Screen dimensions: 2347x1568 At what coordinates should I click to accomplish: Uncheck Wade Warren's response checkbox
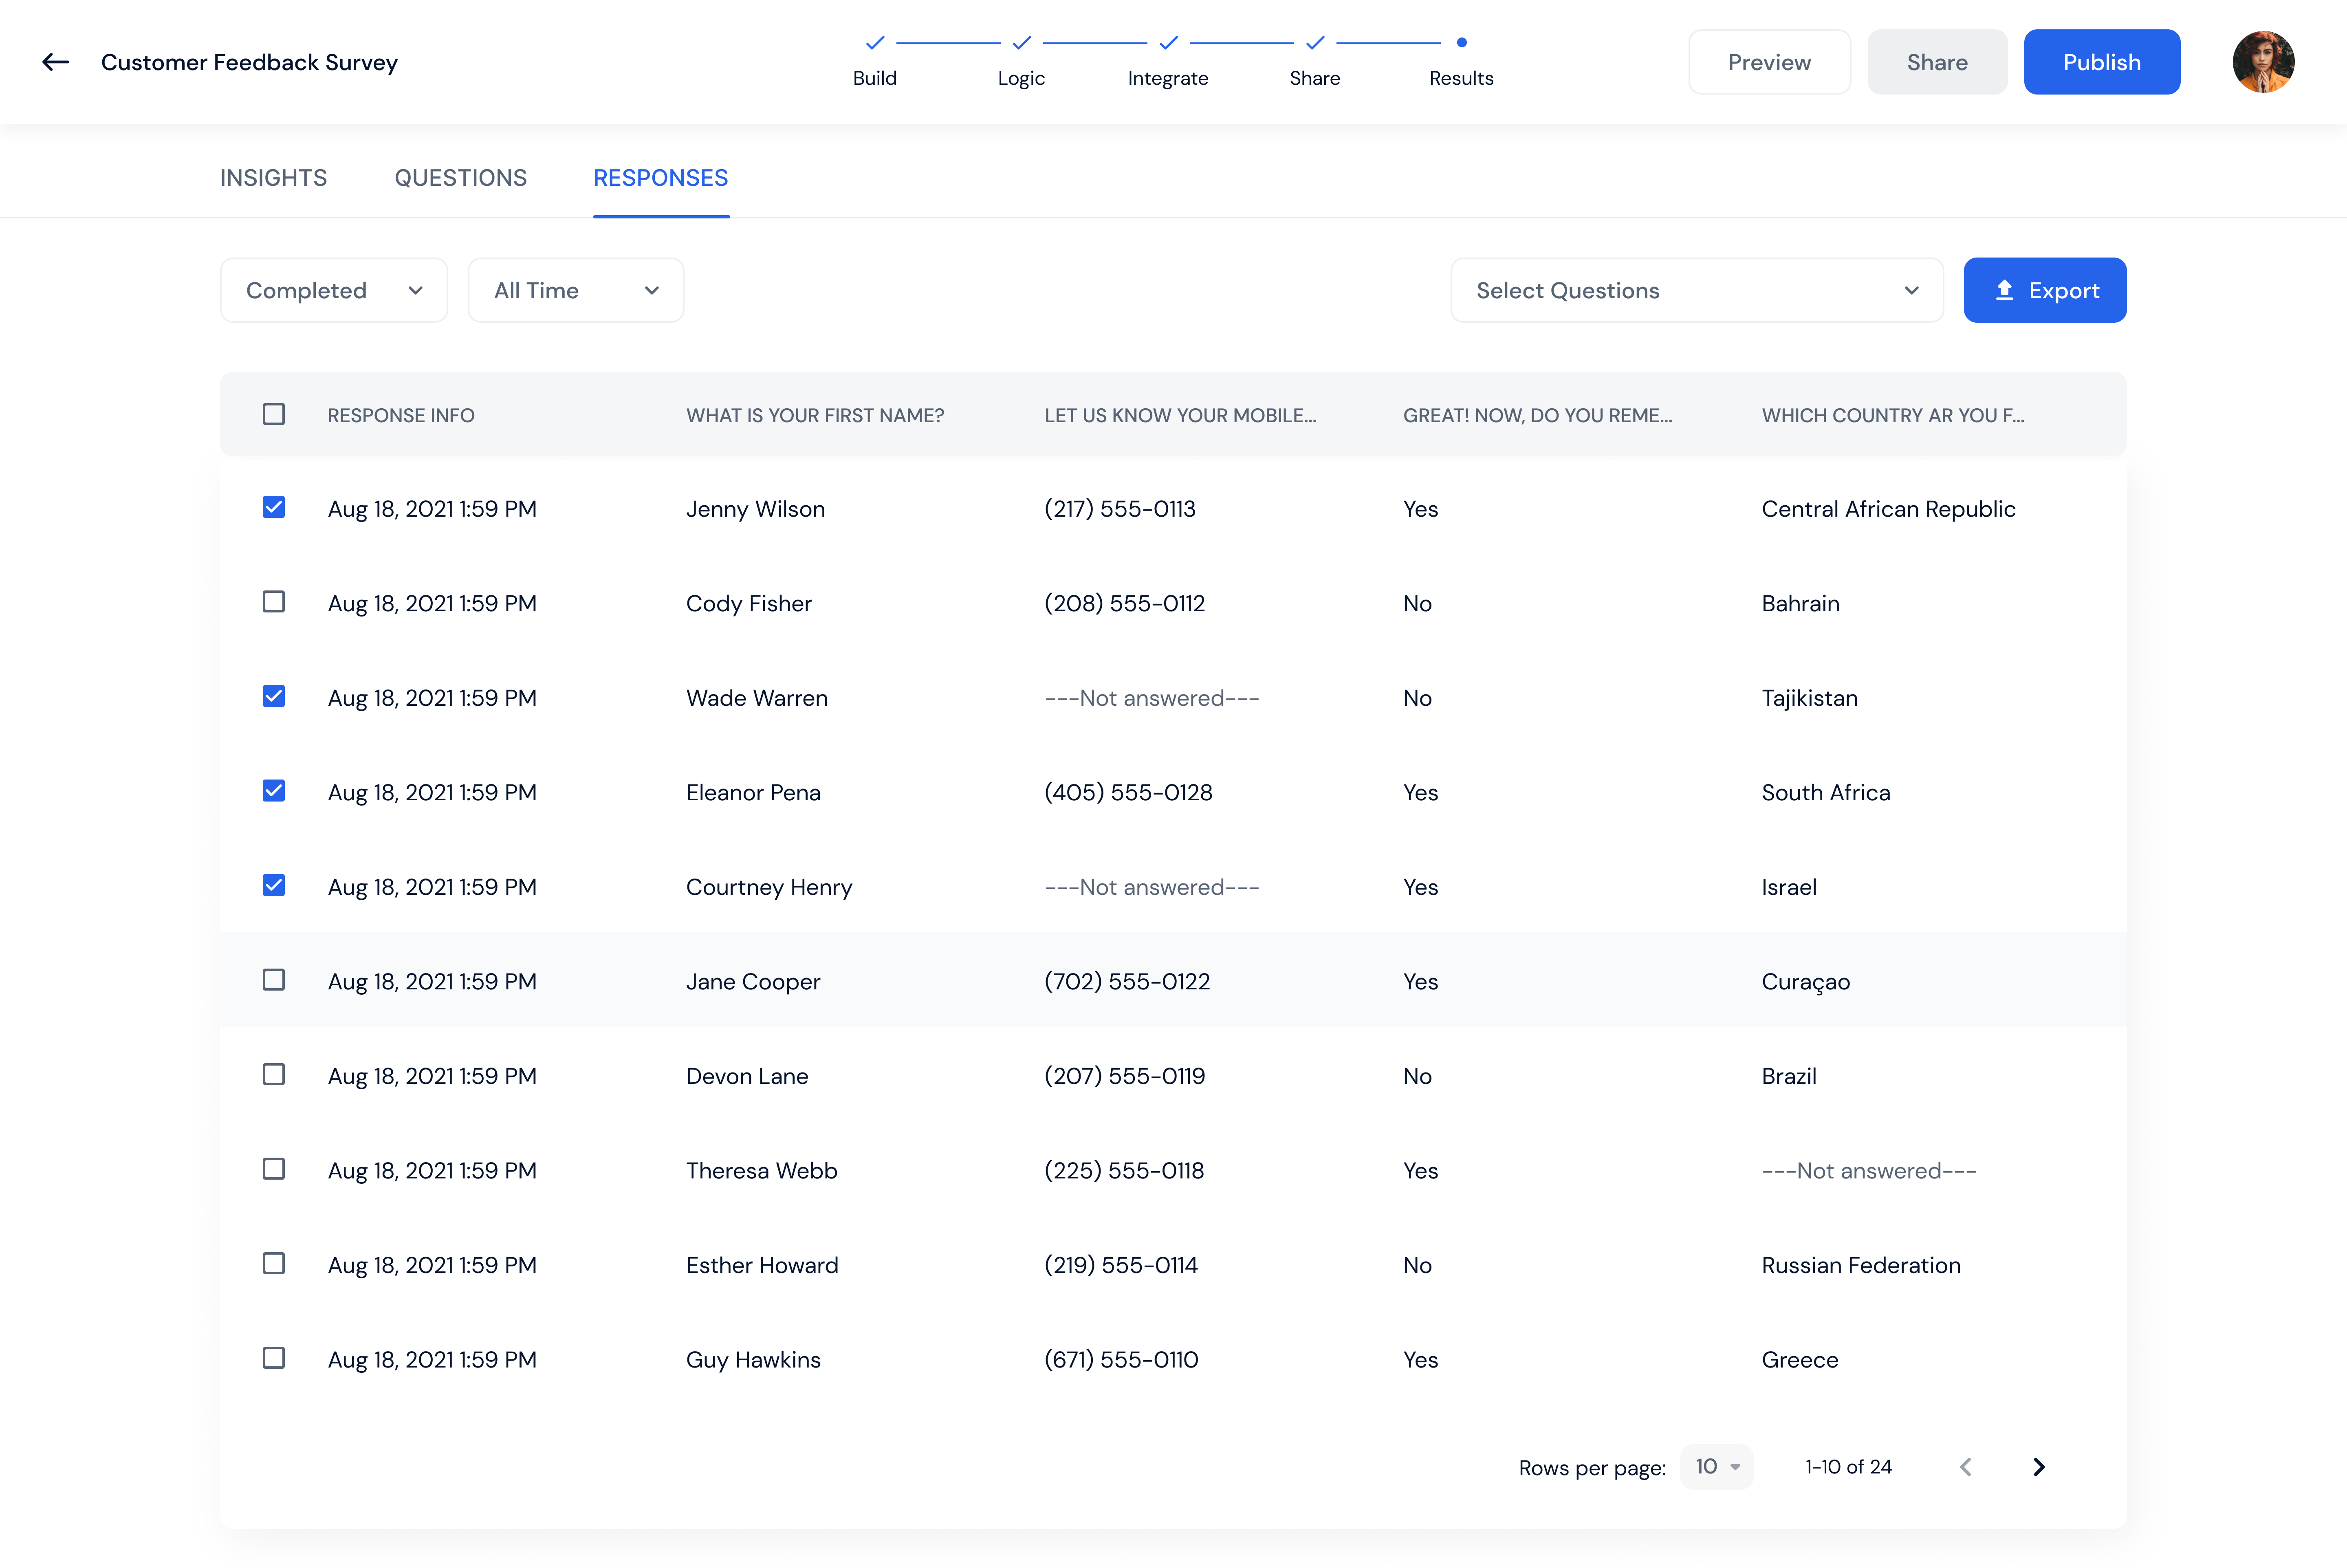pos(273,696)
